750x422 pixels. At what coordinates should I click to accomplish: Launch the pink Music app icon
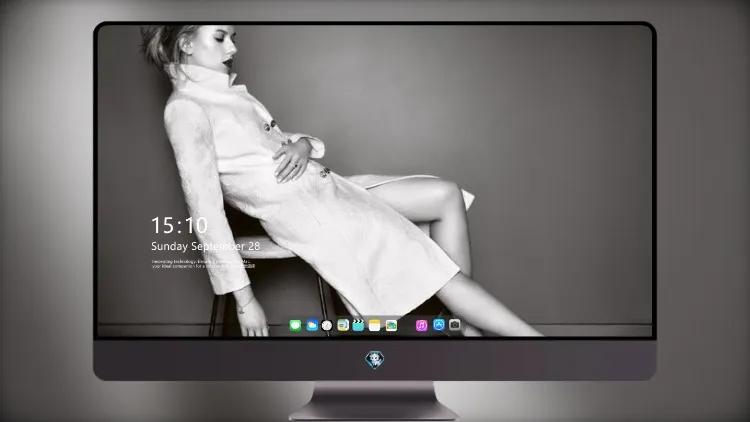point(421,325)
